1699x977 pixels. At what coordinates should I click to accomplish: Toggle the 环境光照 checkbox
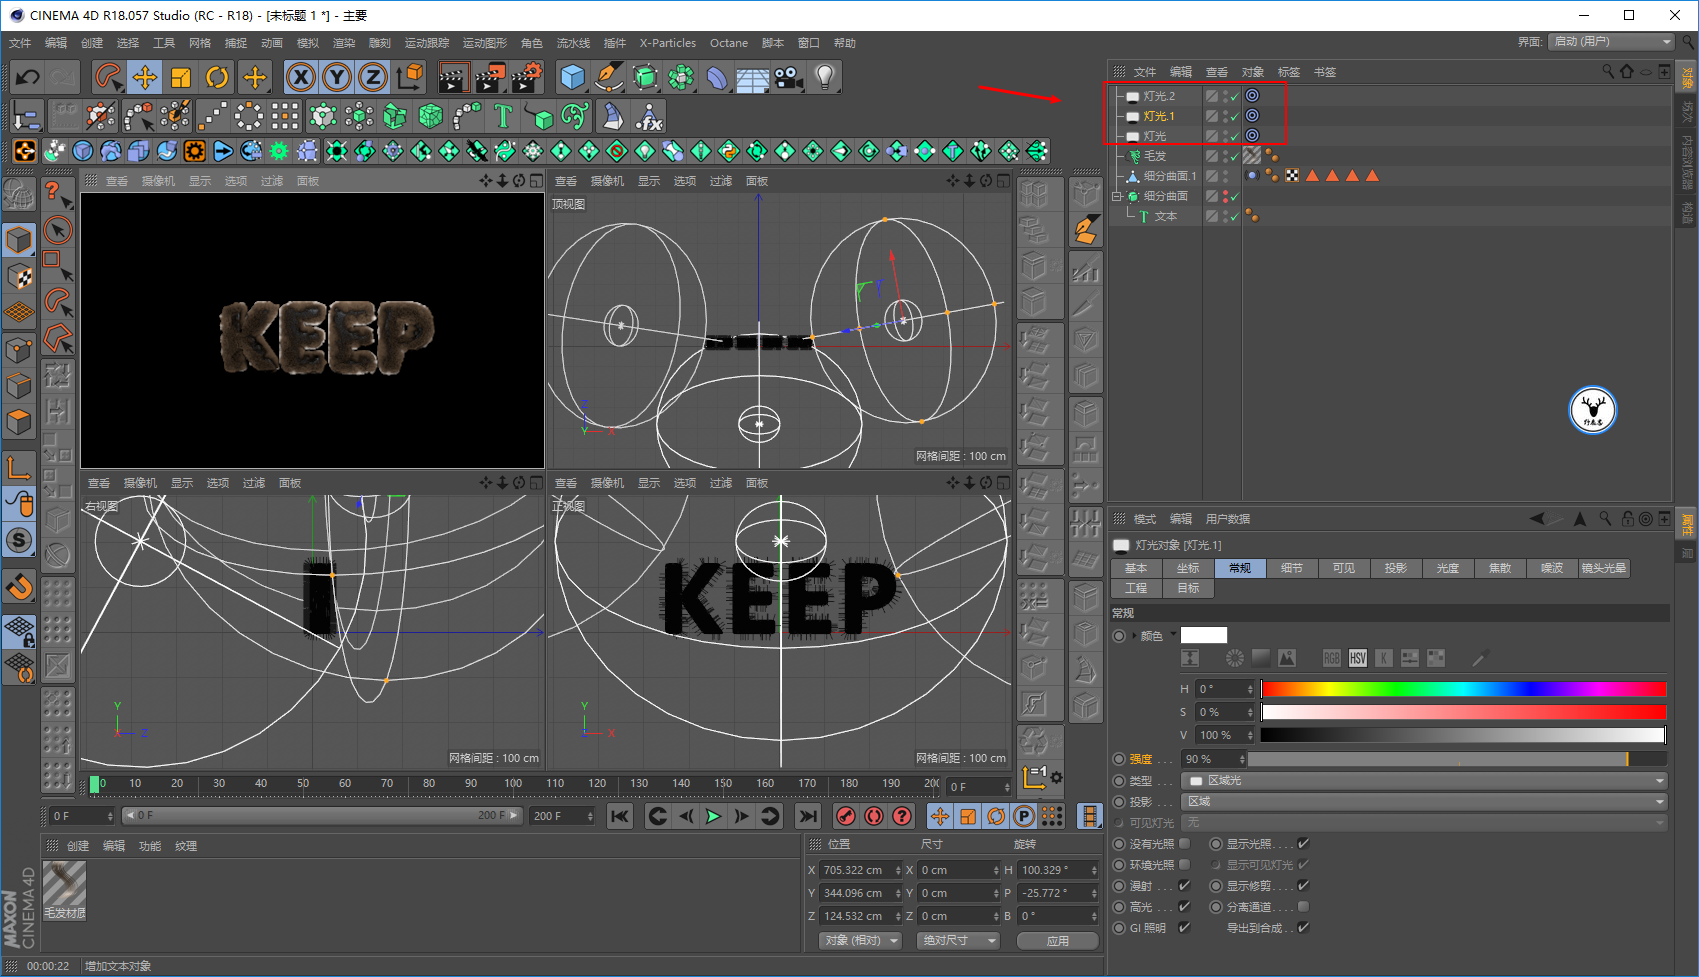point(1185,865)
